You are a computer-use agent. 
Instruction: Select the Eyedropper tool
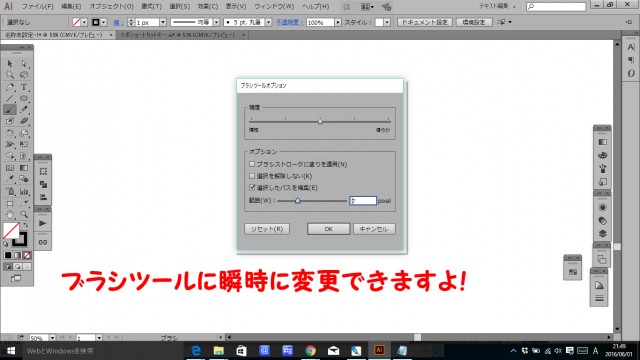tap(10, 179)
